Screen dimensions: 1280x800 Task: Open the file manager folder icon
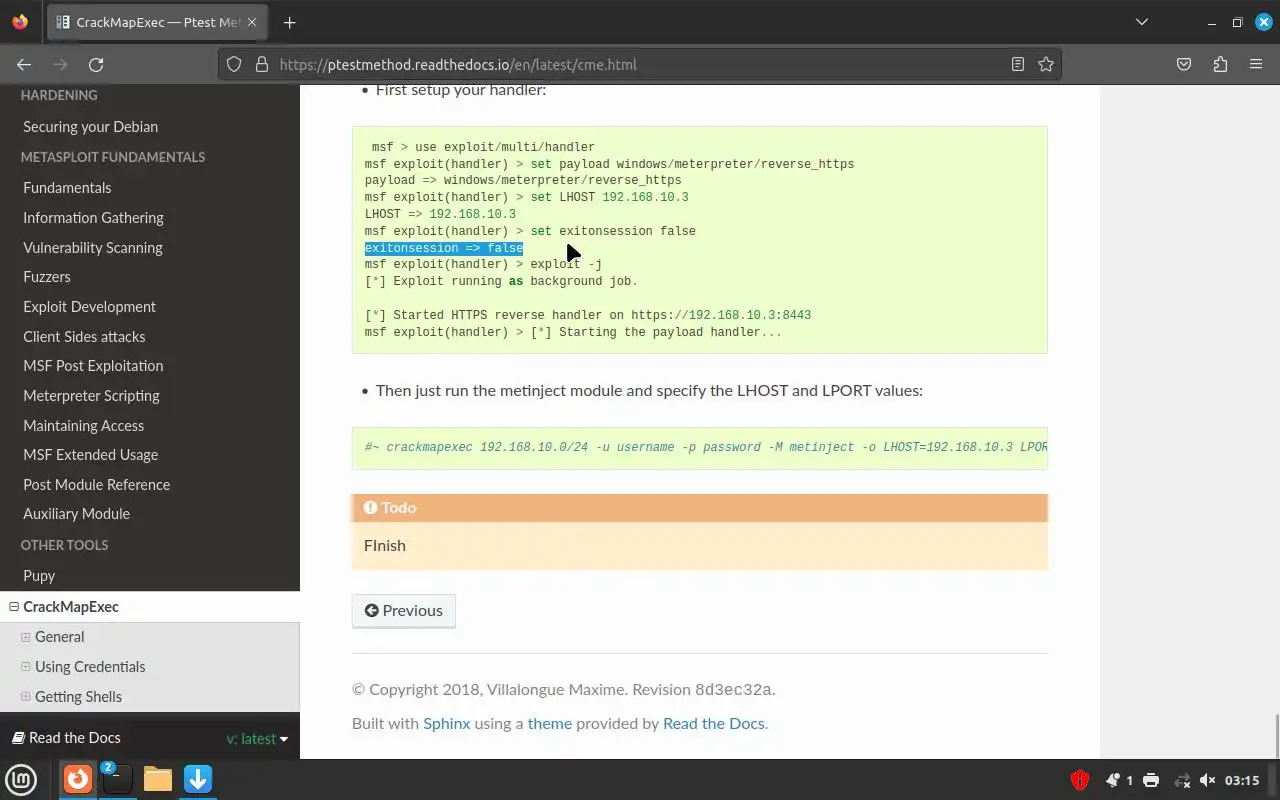tap(158, 779)
